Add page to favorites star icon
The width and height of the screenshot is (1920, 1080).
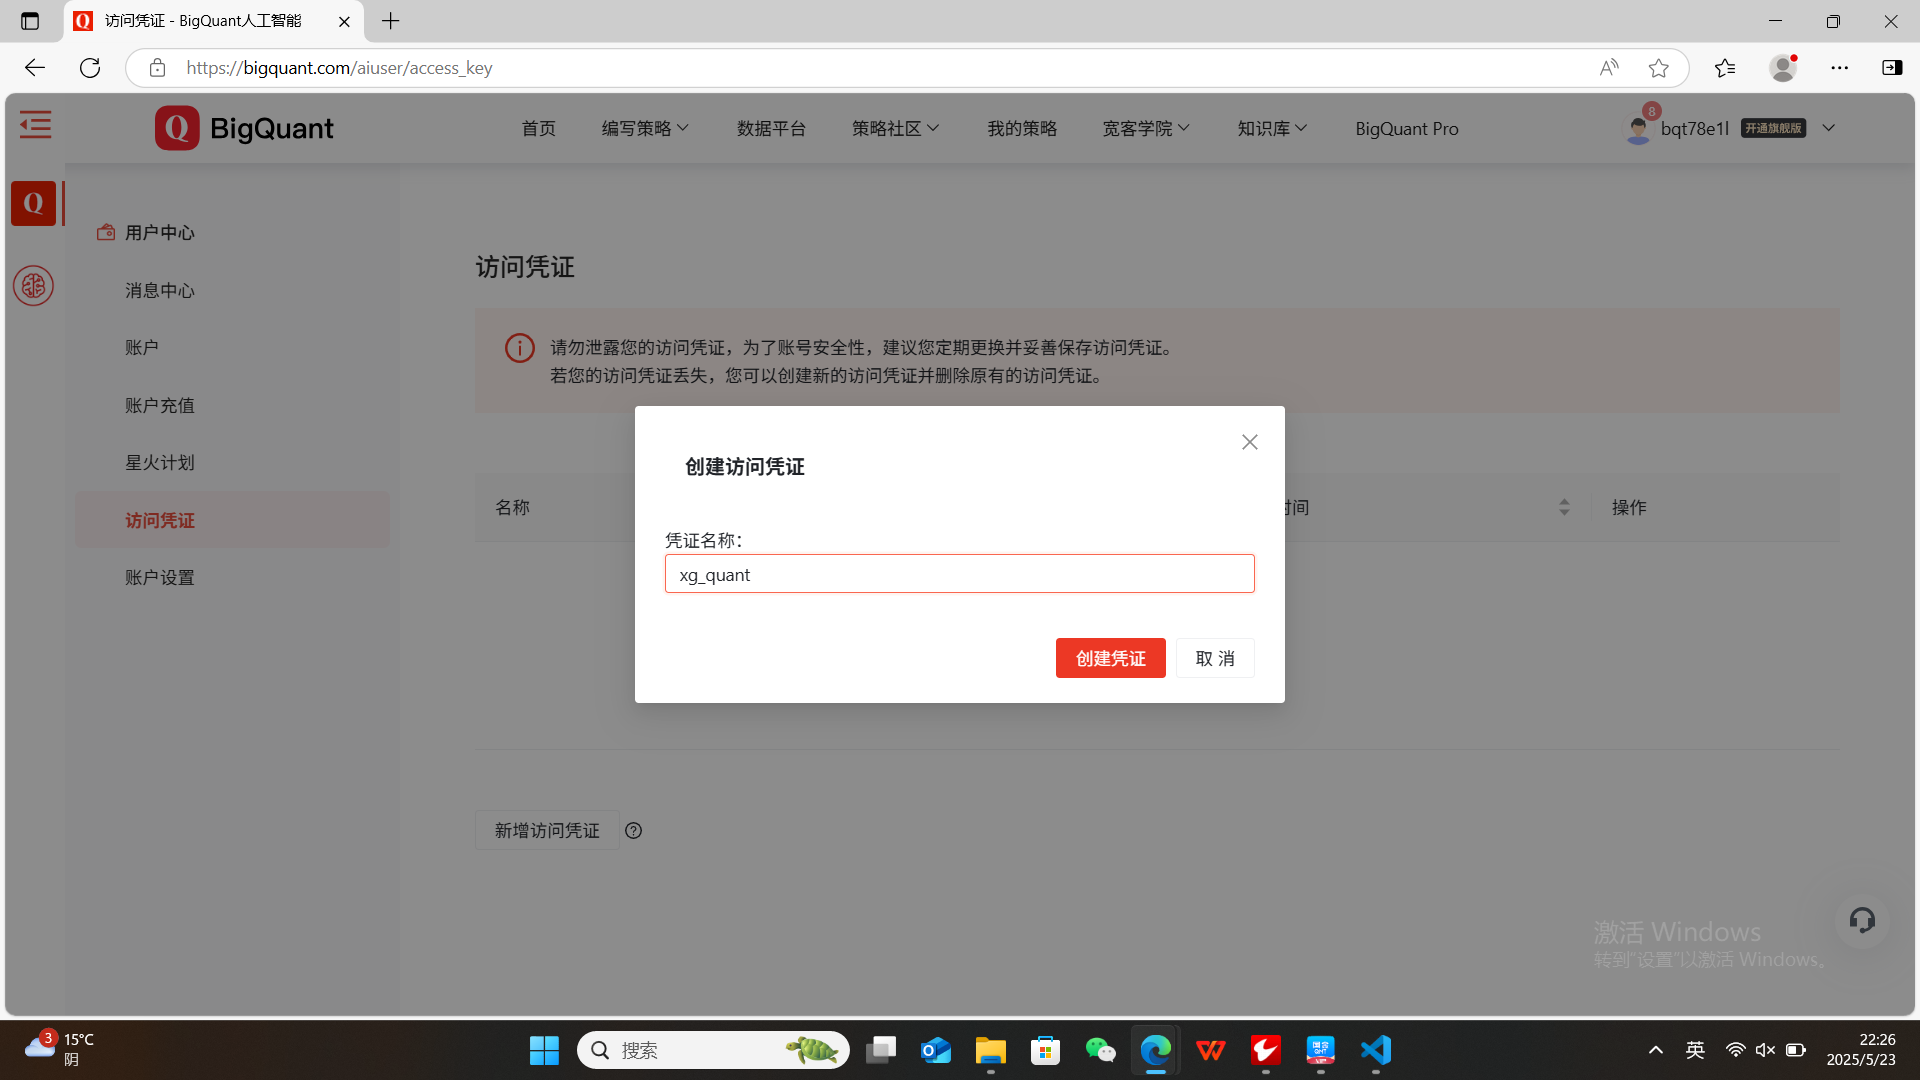[x=1658, y=68]
